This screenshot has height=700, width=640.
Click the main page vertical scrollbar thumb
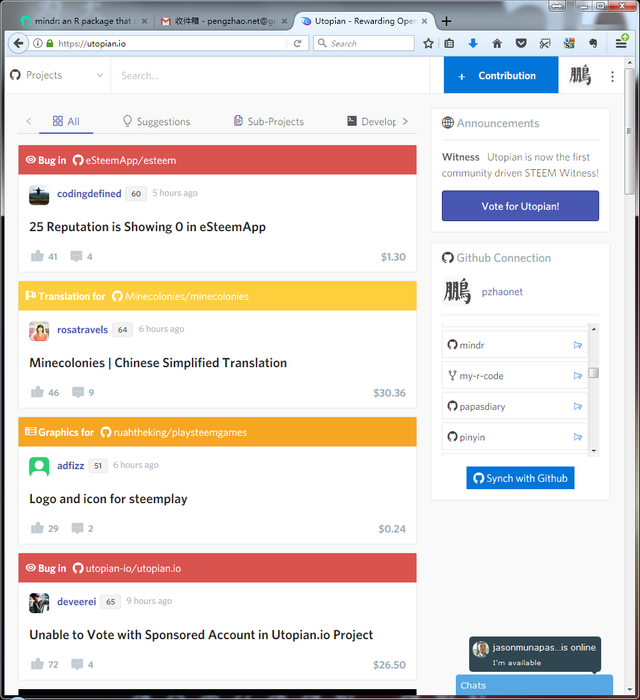pos(629,130)
